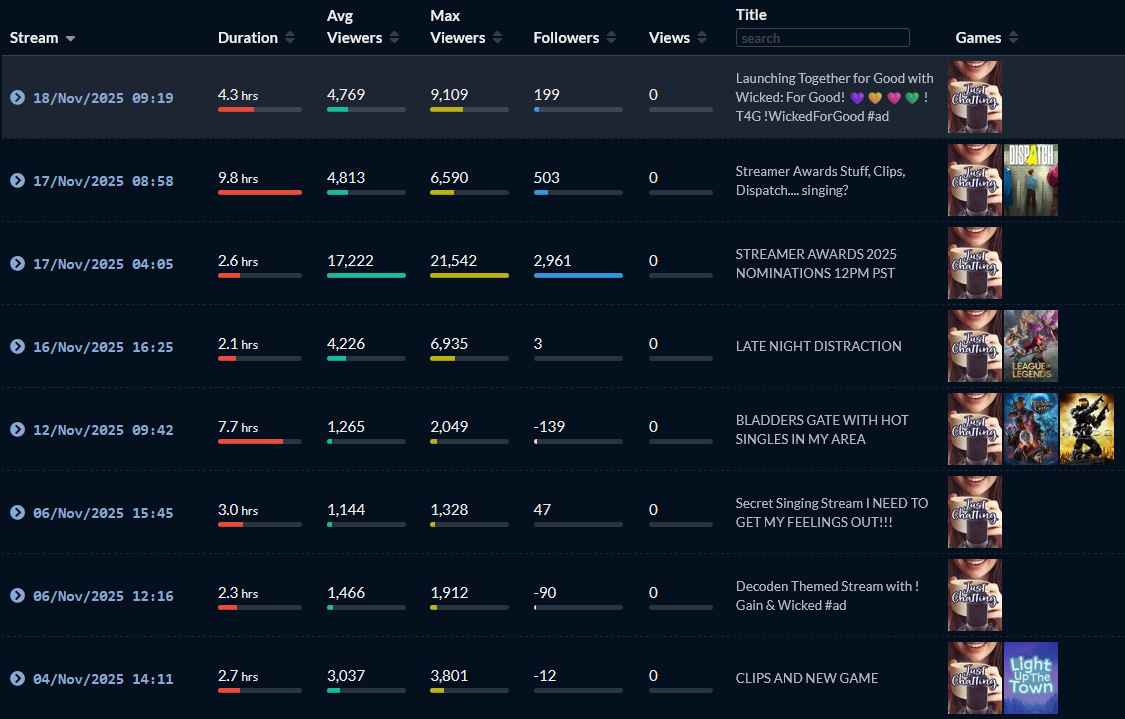Click the League of Legends game thumbnail
Viewport: 1125px width, 719px height.
pos(1030,346)
